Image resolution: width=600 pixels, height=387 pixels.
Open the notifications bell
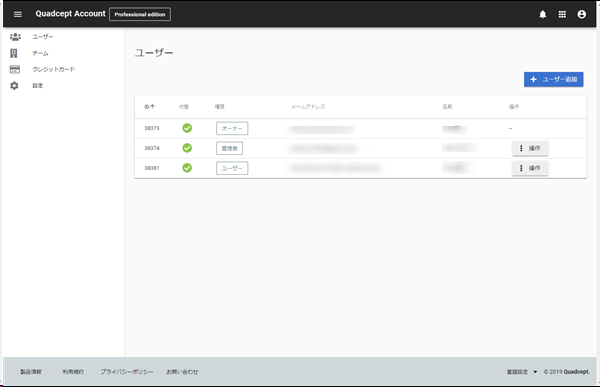[543, 15]
